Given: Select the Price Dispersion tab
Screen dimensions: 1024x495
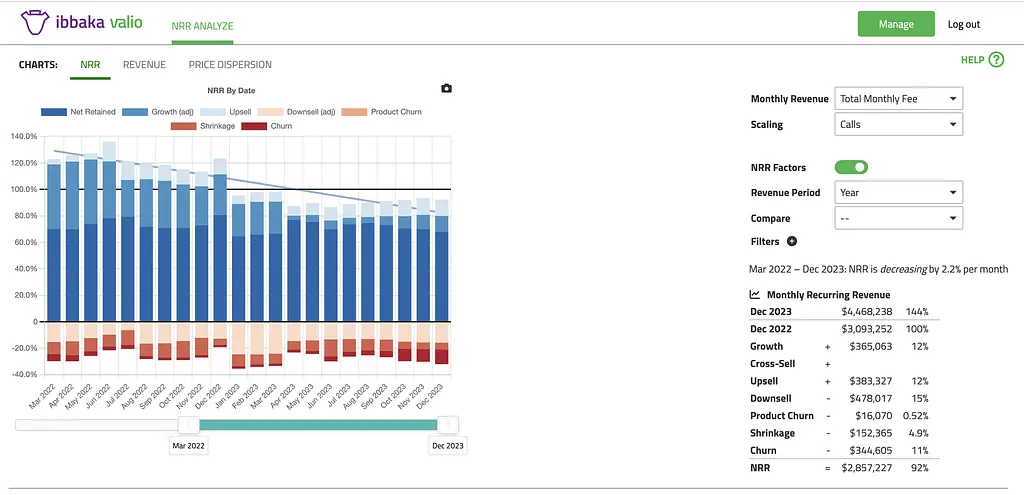Looking at the screenshot, I should click(230, 65).
